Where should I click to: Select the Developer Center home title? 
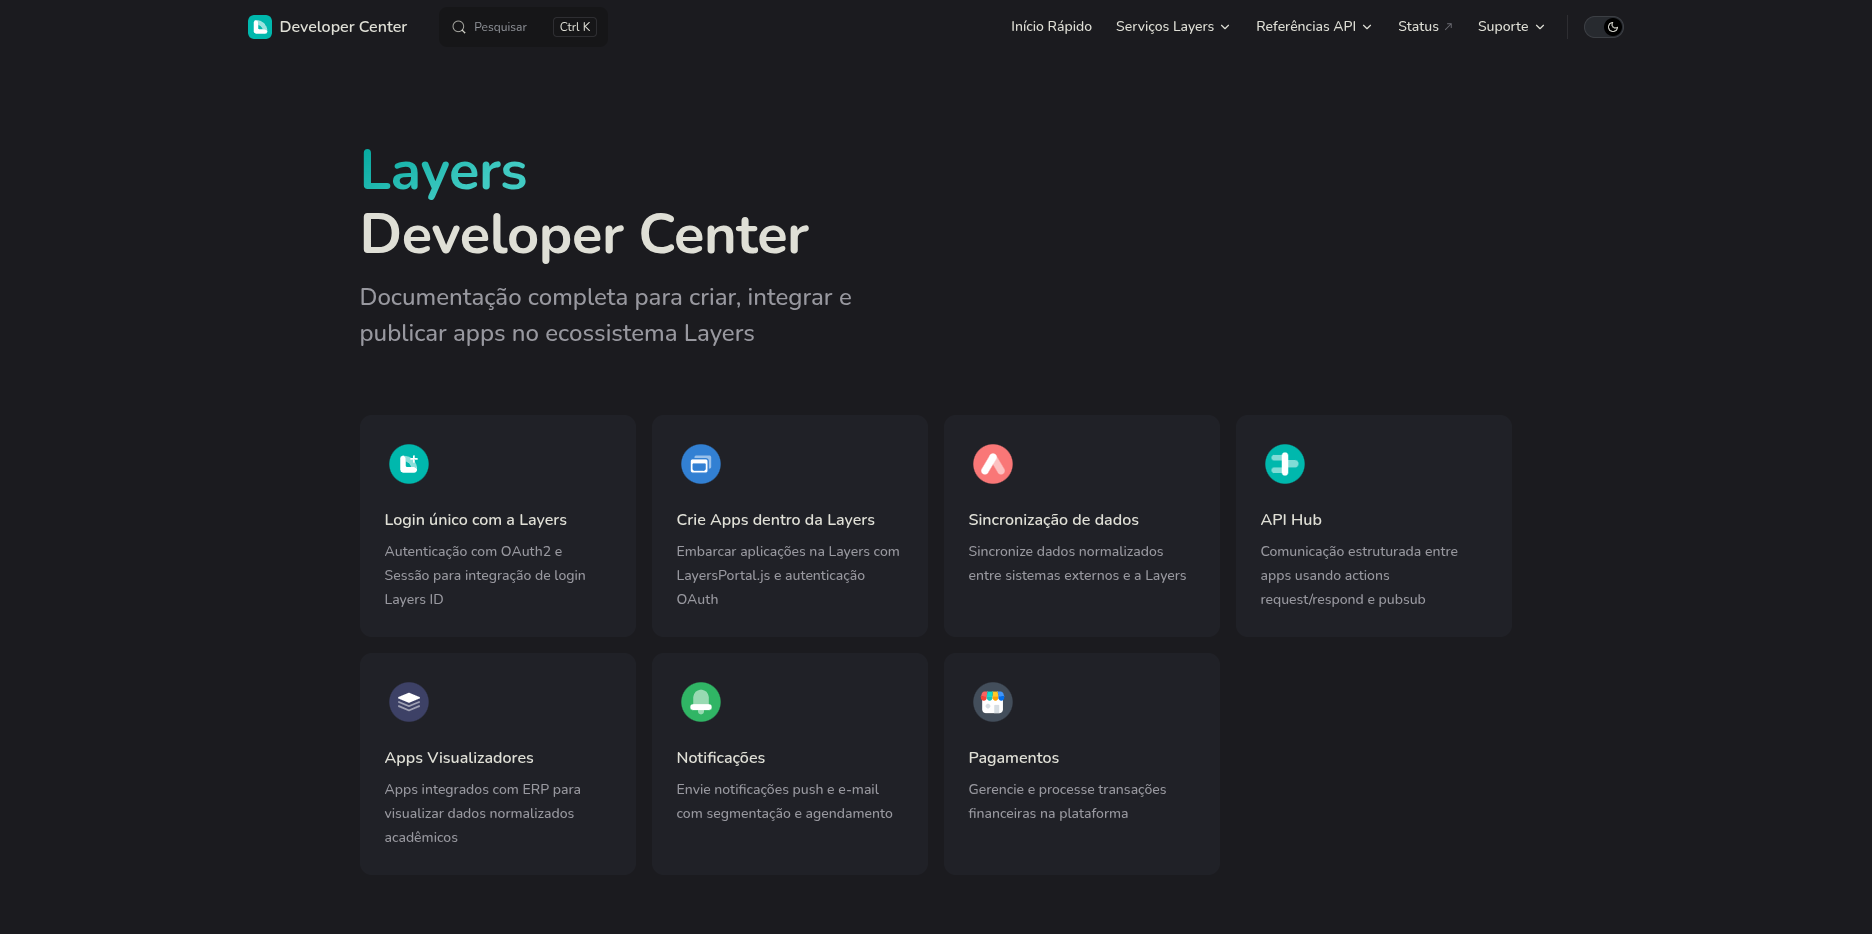343,27
